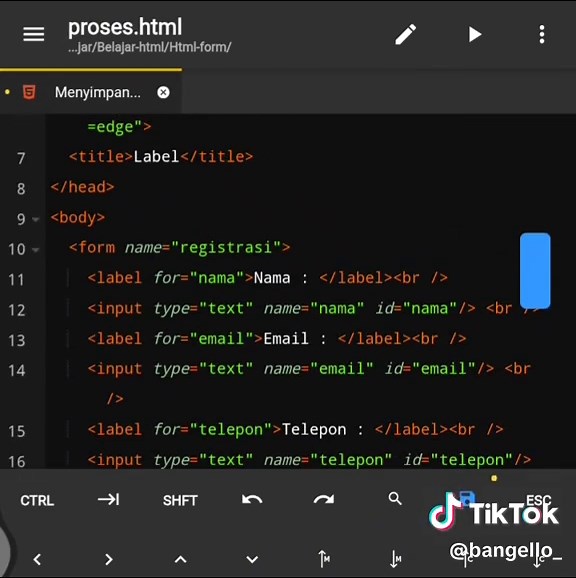
Task: Select the blue vertical scrollbar thumb
Action: tap(535, 271)
